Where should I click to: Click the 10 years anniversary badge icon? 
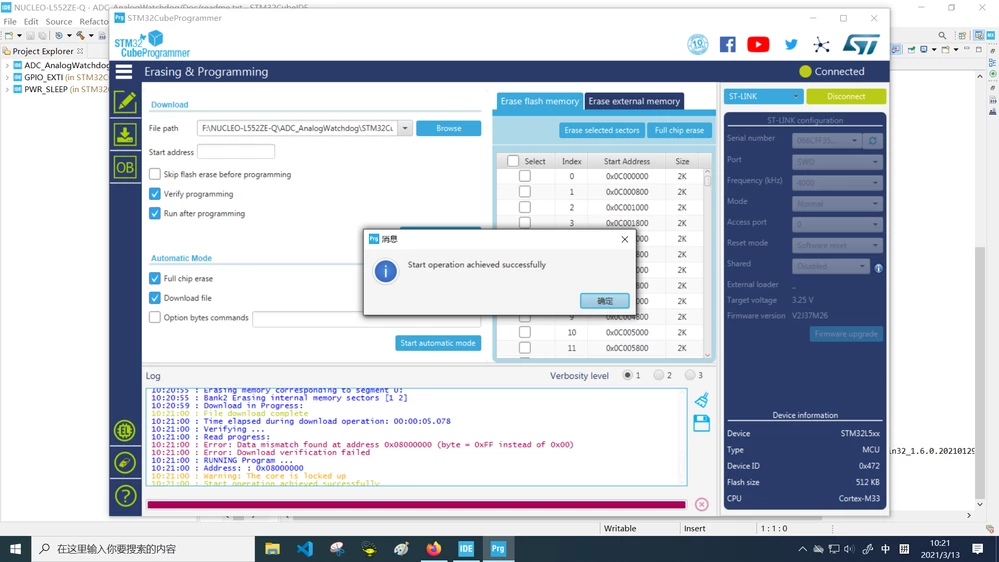tap(698, 44)
